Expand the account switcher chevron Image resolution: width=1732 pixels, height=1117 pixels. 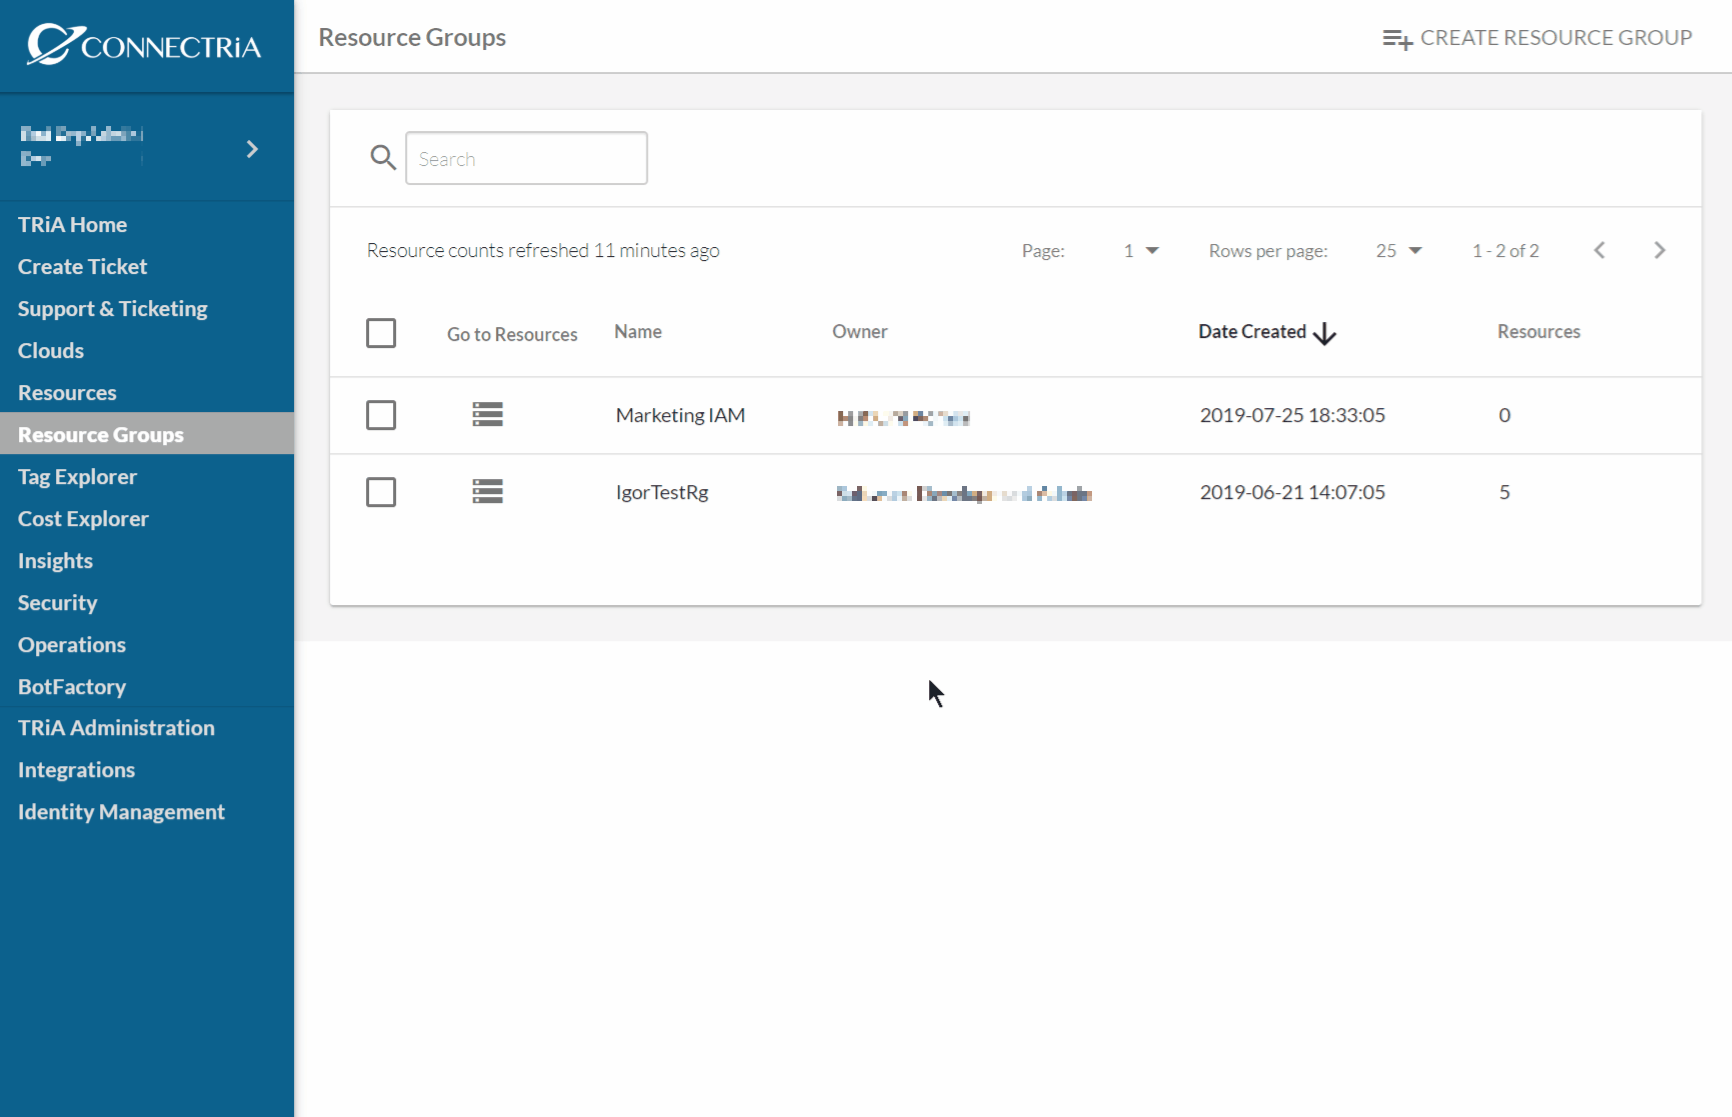tap(252, 149)
